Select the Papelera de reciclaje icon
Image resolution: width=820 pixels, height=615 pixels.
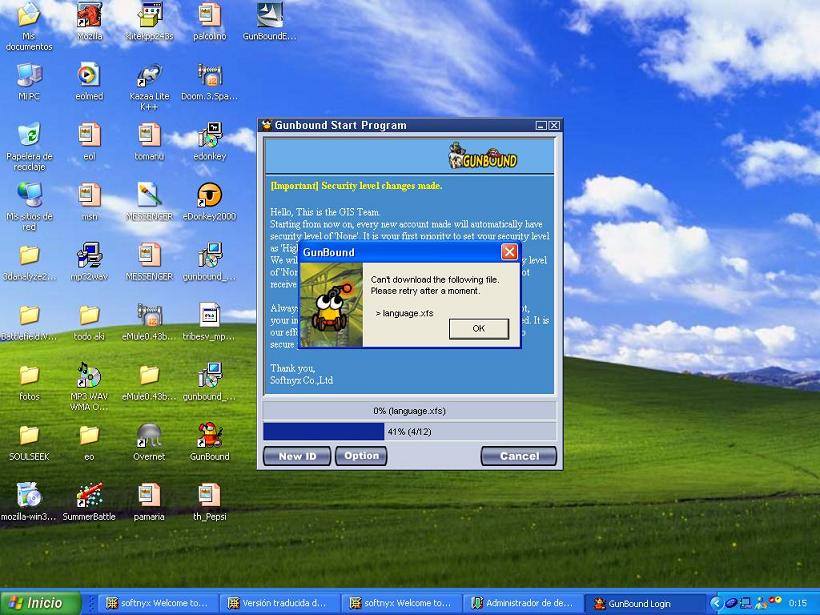pos(29,147)
